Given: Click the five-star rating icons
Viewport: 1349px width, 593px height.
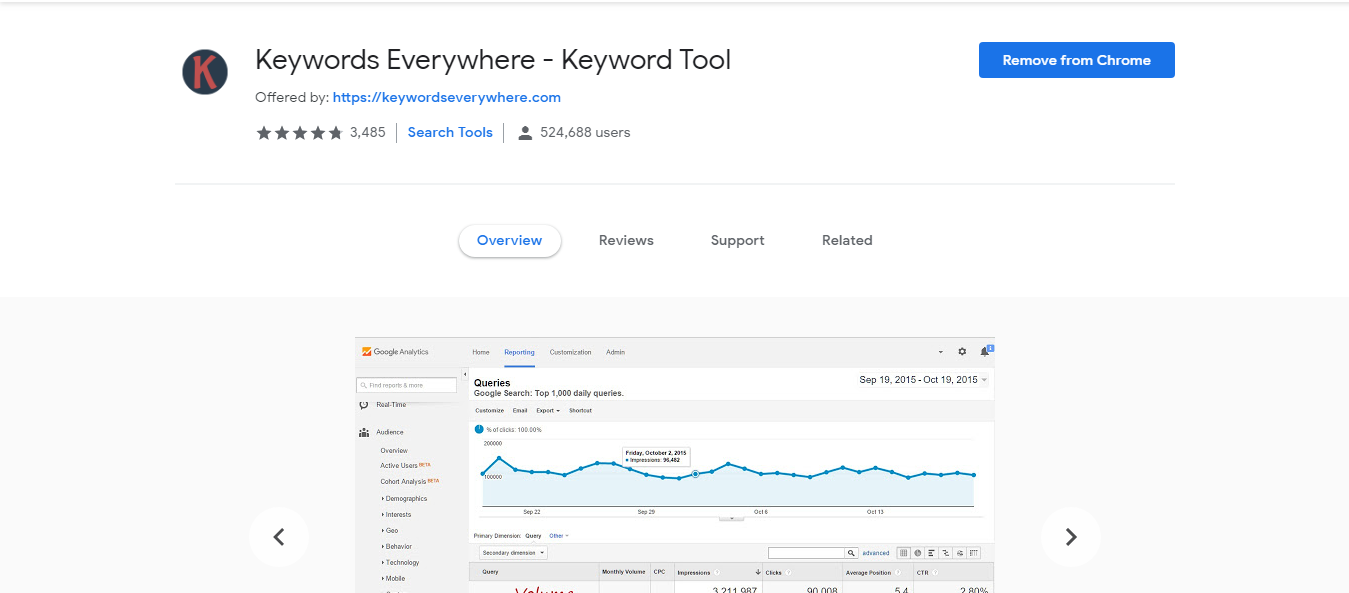Looking at the screenshot, I should (300, 132).
